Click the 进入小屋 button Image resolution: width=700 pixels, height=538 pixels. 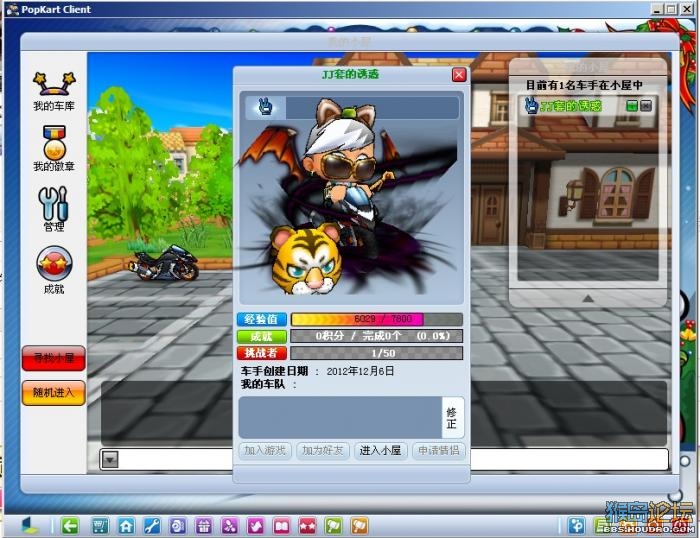380,450
